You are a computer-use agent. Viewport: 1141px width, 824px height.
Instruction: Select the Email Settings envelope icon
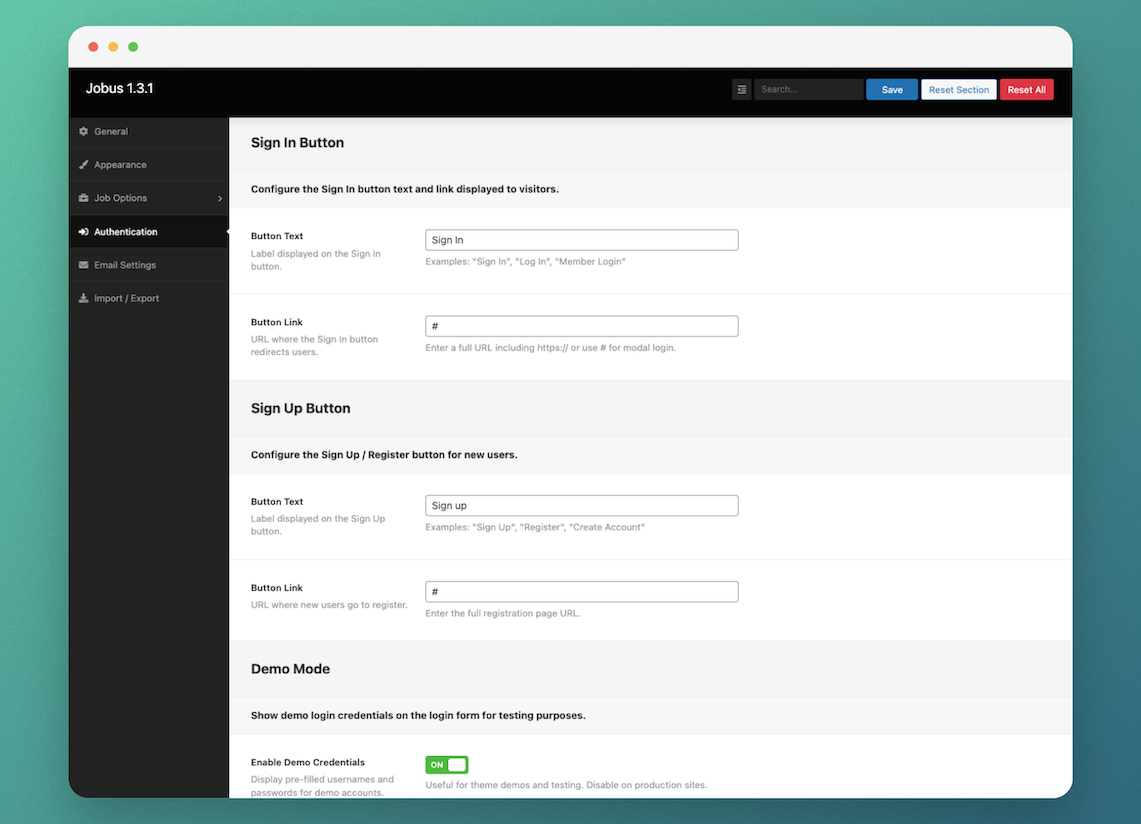pyautogui.click(x=83, y=264)
